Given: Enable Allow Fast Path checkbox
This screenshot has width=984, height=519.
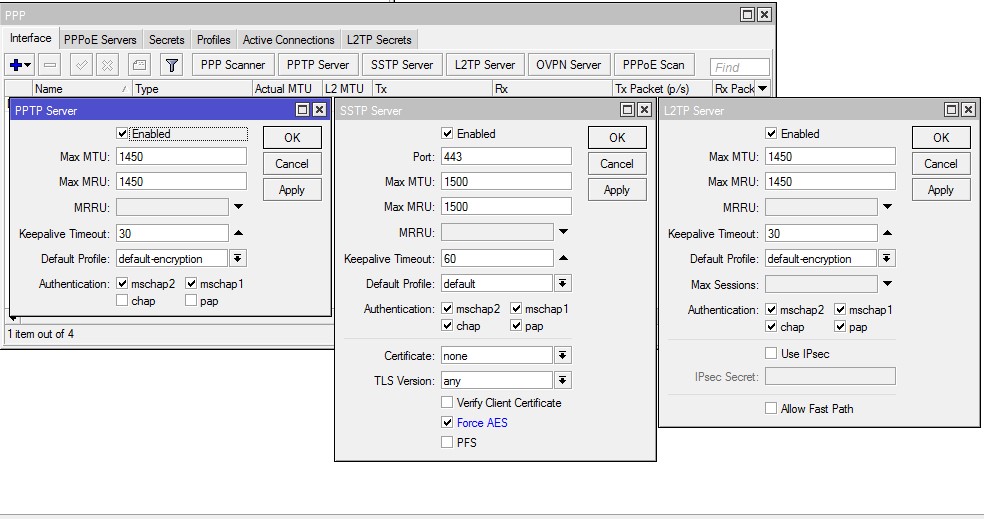Looking at the screenshot, I should point(771,409).
